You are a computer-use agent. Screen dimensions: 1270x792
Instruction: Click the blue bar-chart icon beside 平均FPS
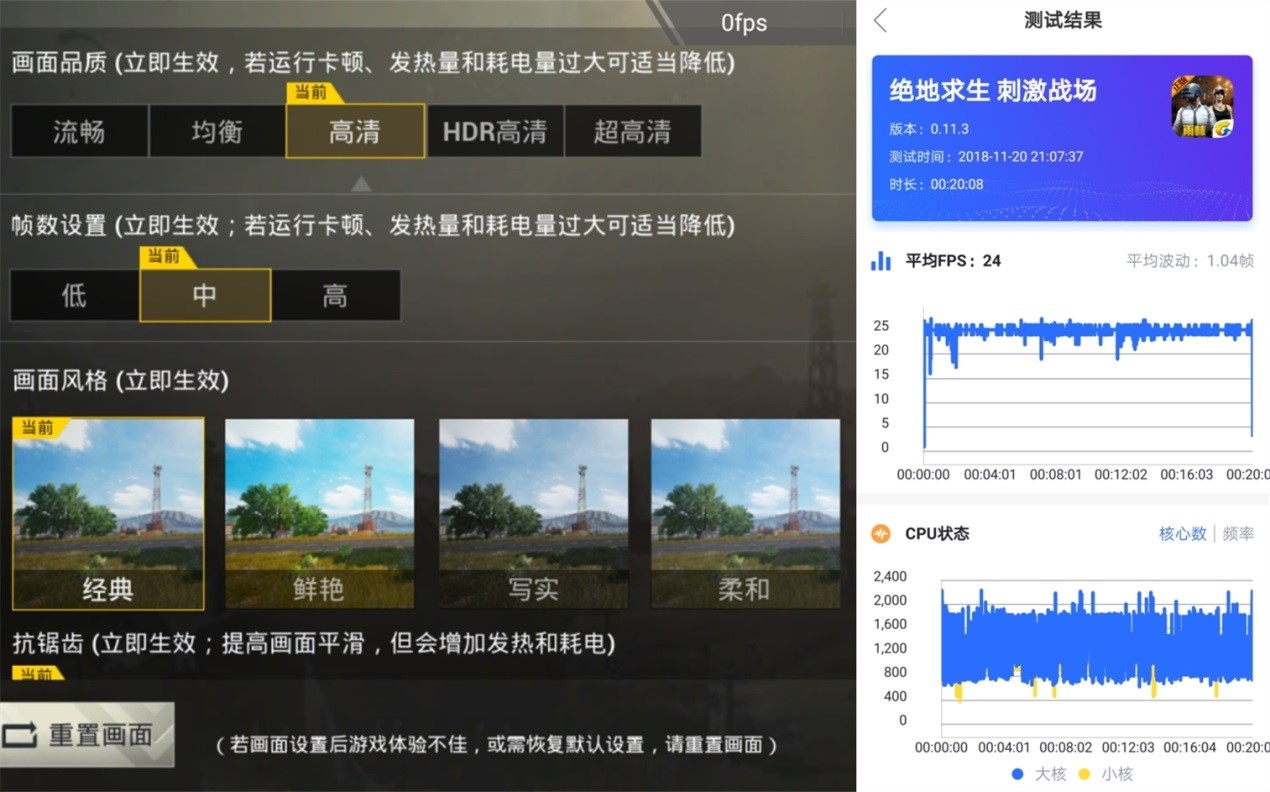(x=880, y=260)
